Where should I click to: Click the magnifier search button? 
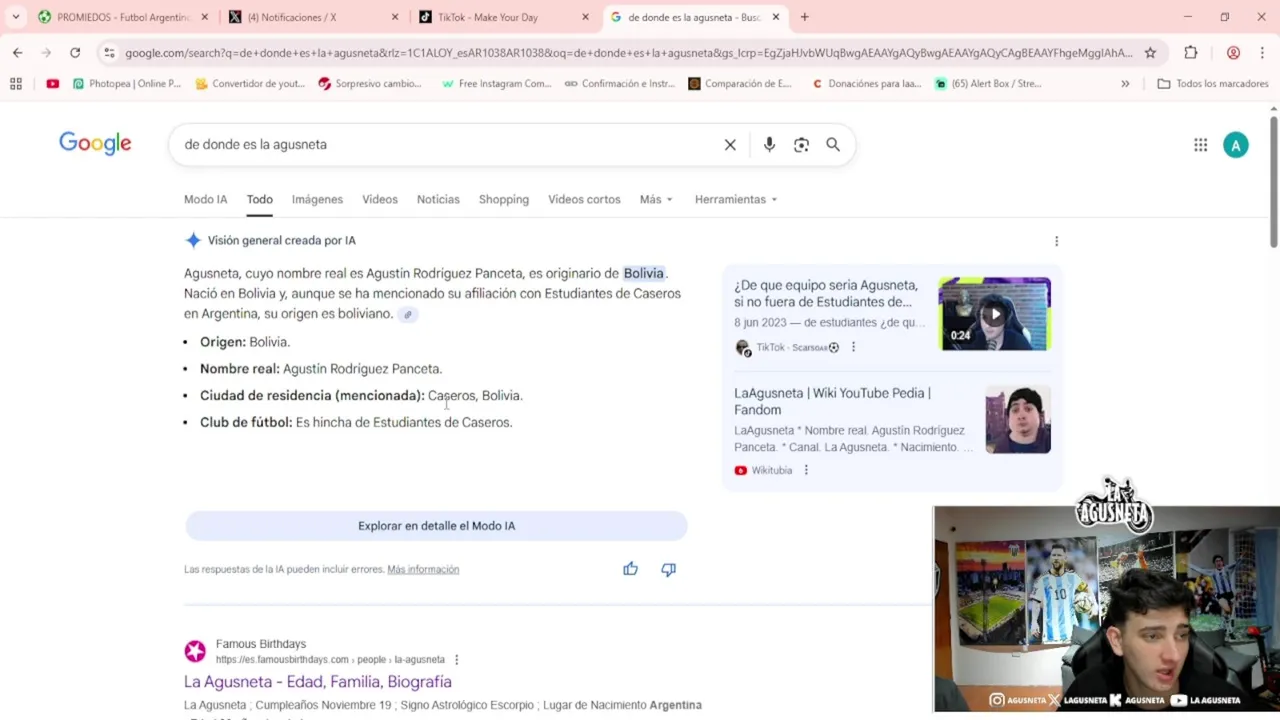tap(833, 145)
